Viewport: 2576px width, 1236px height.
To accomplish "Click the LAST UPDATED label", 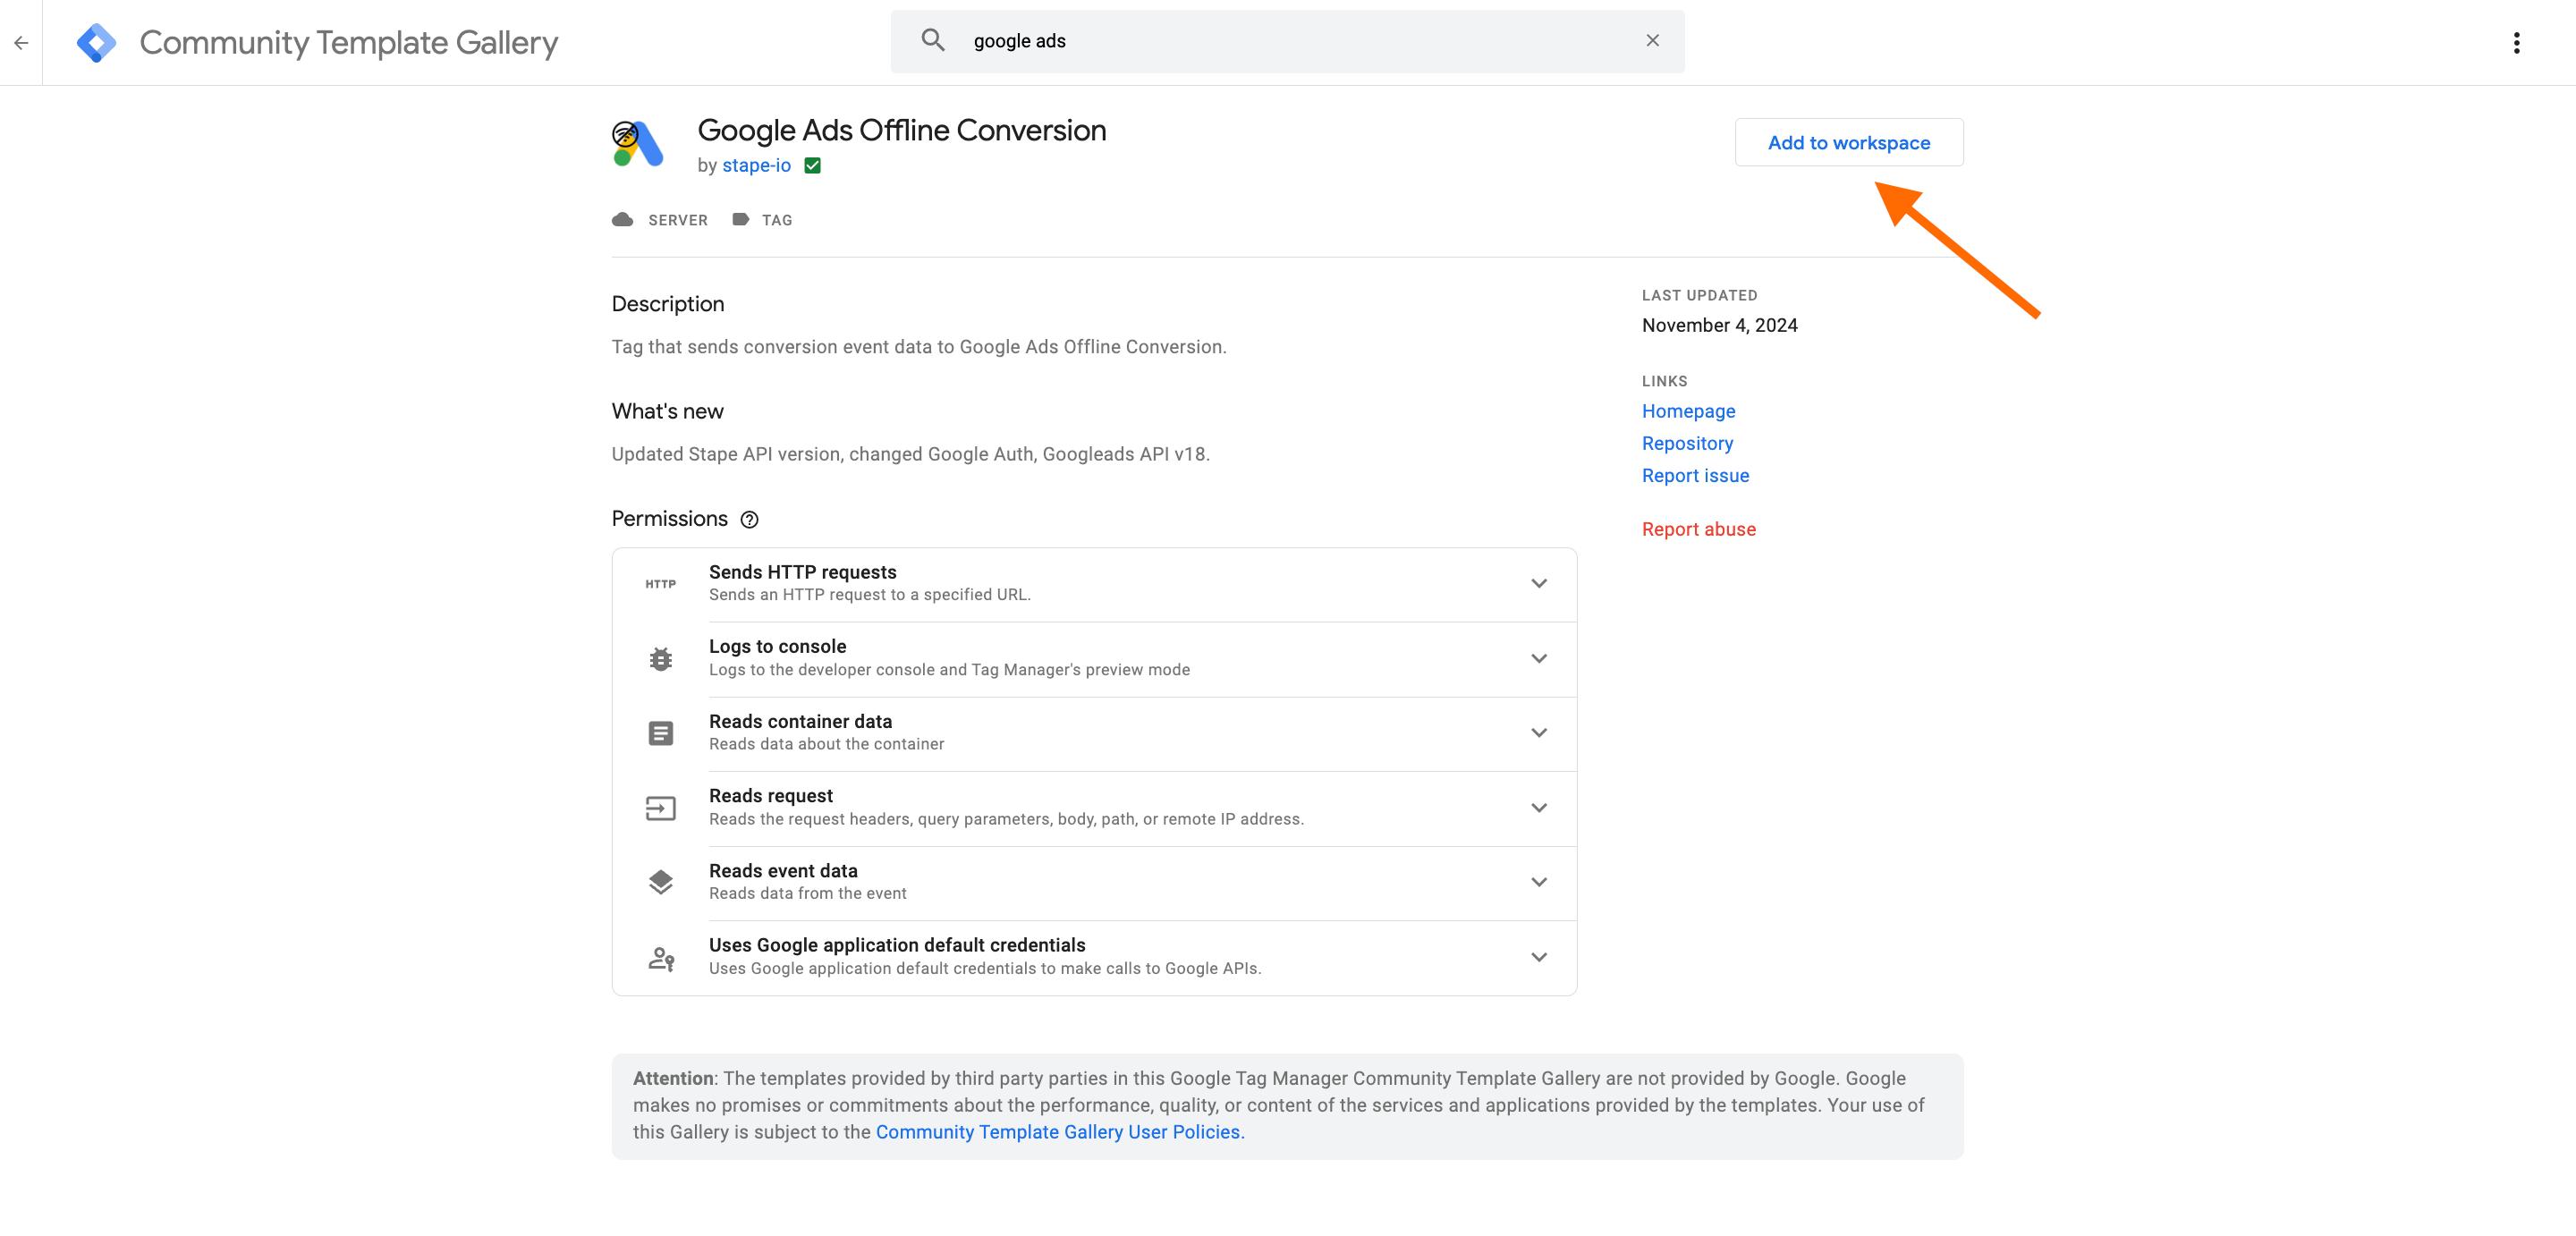I will (x=1699, y=295).
